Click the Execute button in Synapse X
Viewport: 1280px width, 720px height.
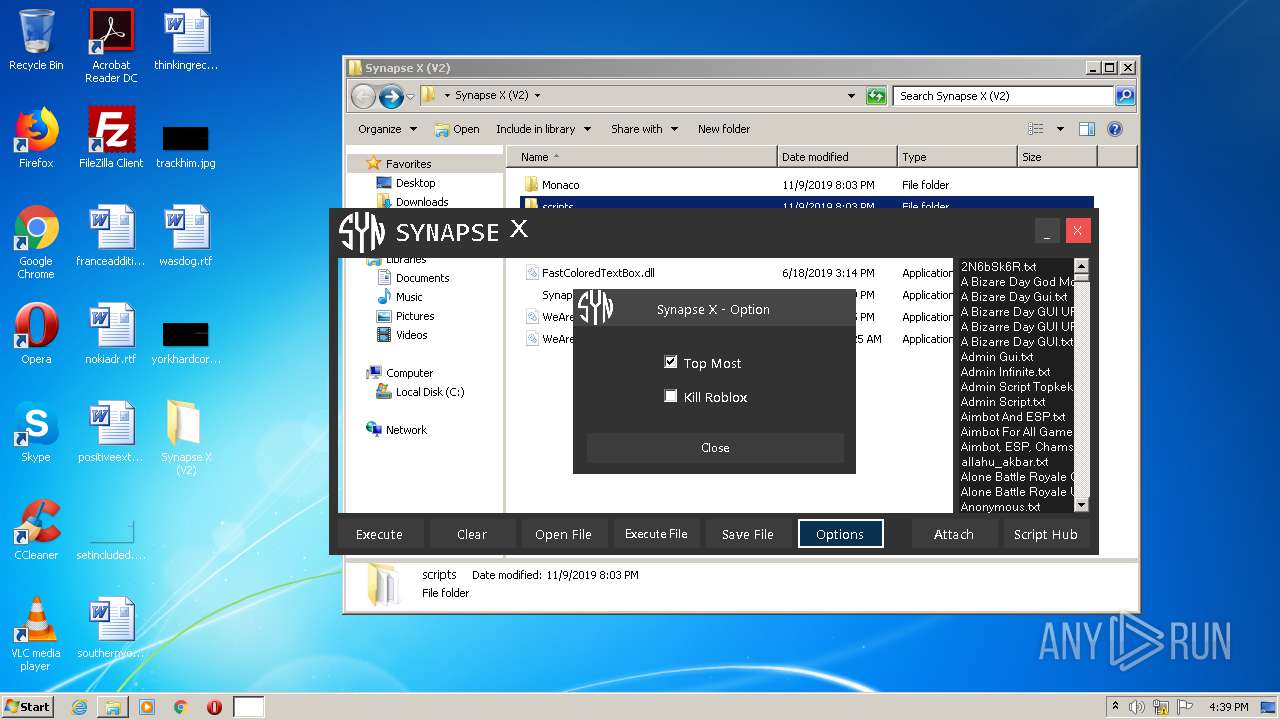click(x=379, y=534)
